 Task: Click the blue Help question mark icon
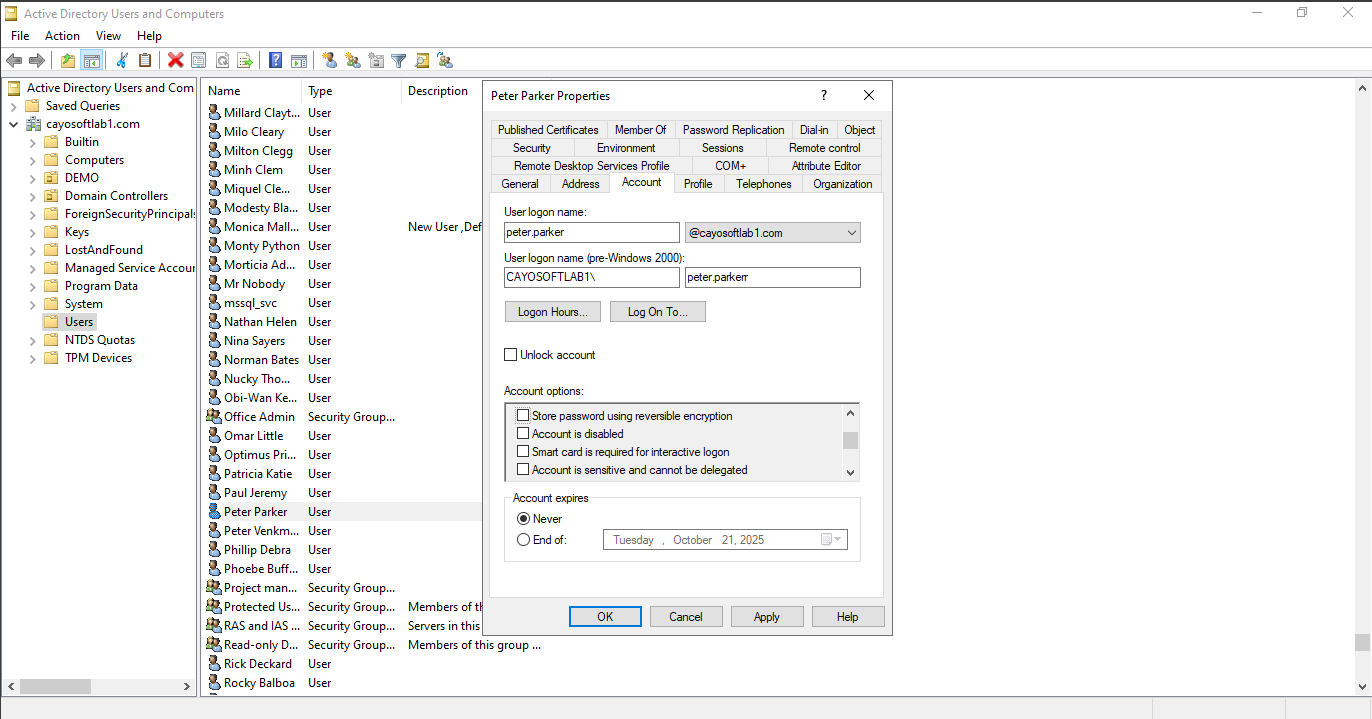click(x=275, y=60)
